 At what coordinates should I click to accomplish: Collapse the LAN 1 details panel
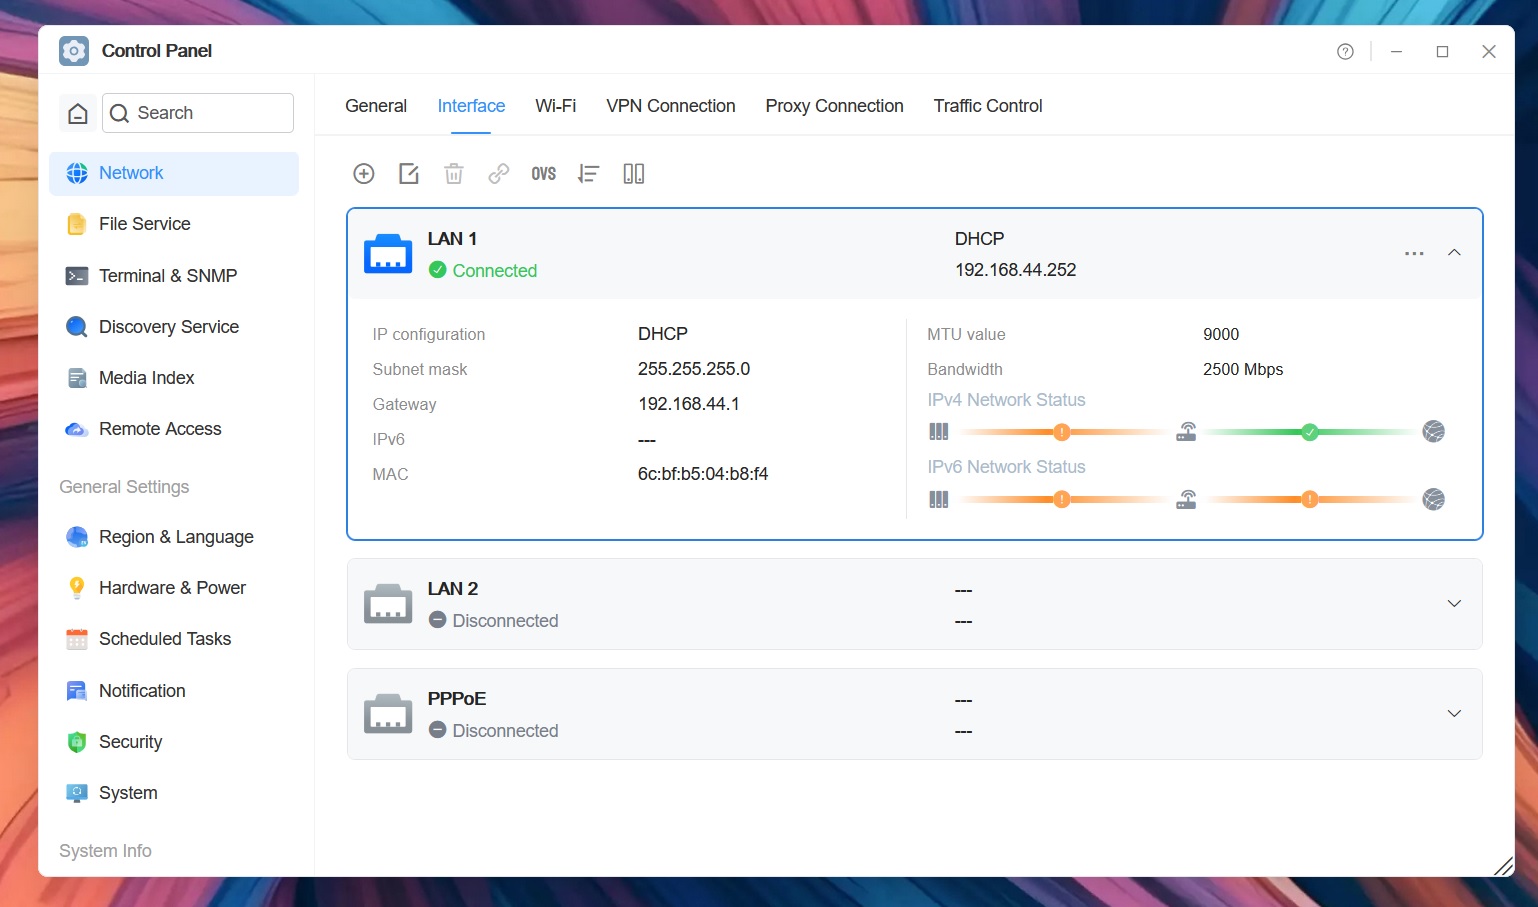click(x=1454, y=253)
